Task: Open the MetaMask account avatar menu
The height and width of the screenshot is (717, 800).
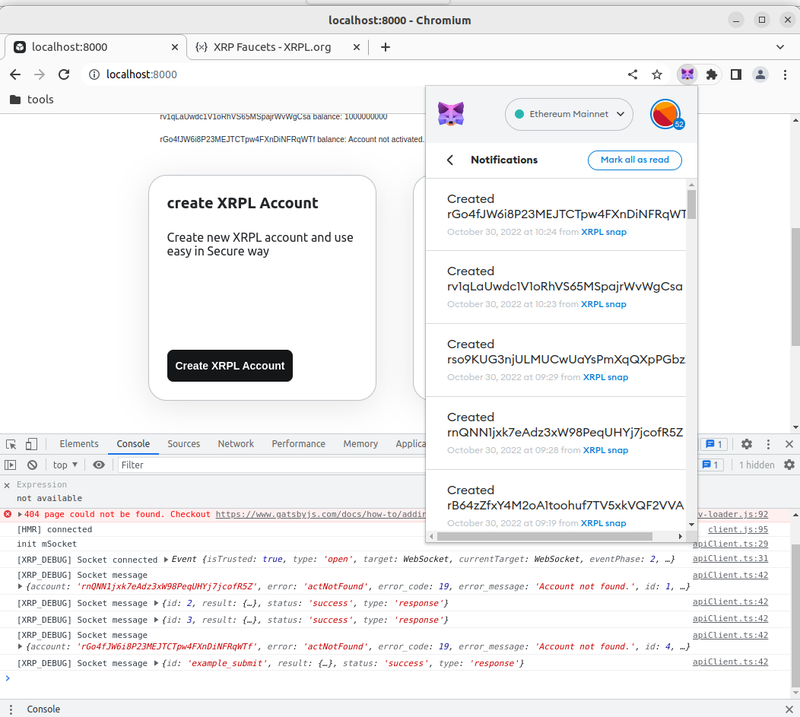Action: tap(666, 114)
